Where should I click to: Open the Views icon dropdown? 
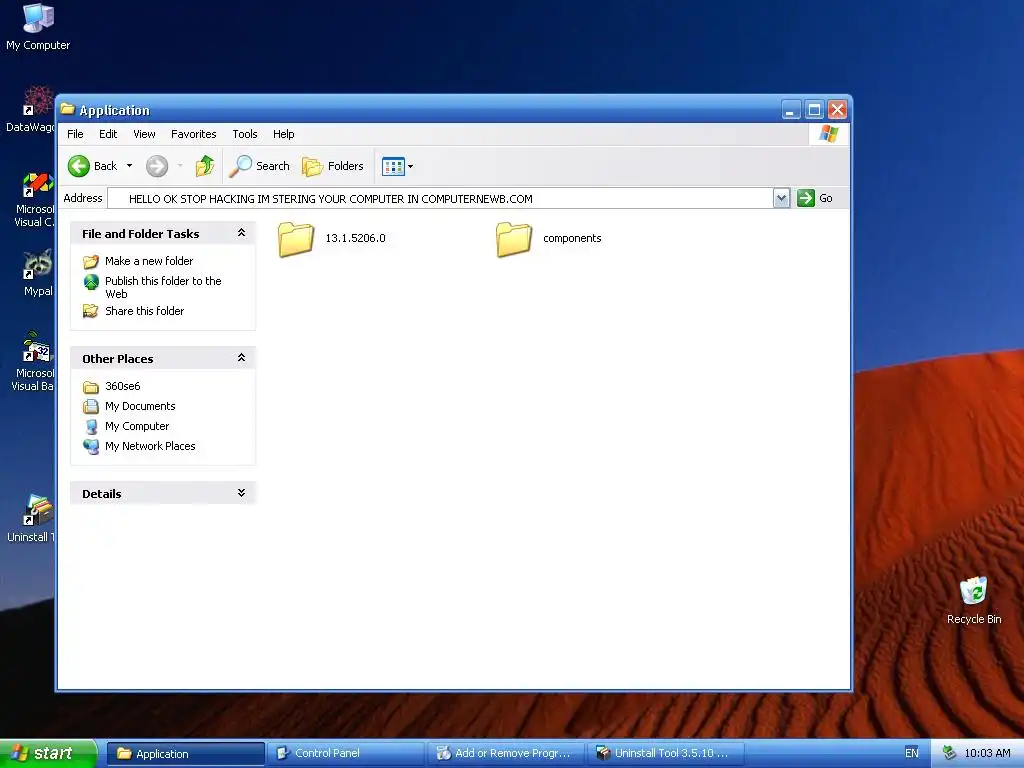click(x=397, y=166)
